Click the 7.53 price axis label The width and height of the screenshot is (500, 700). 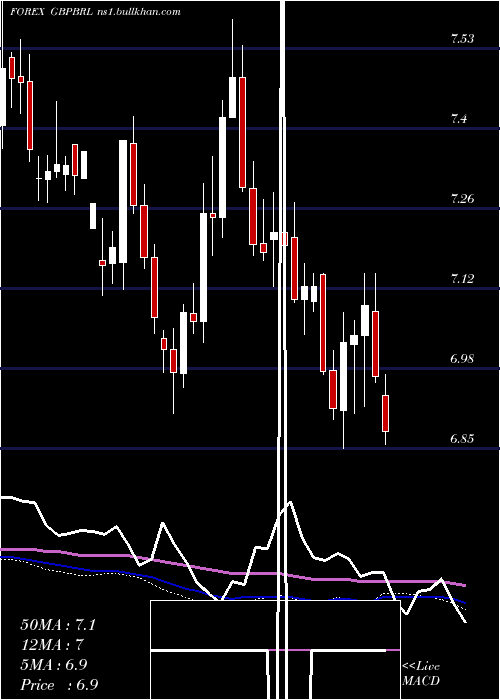point(462,39)
